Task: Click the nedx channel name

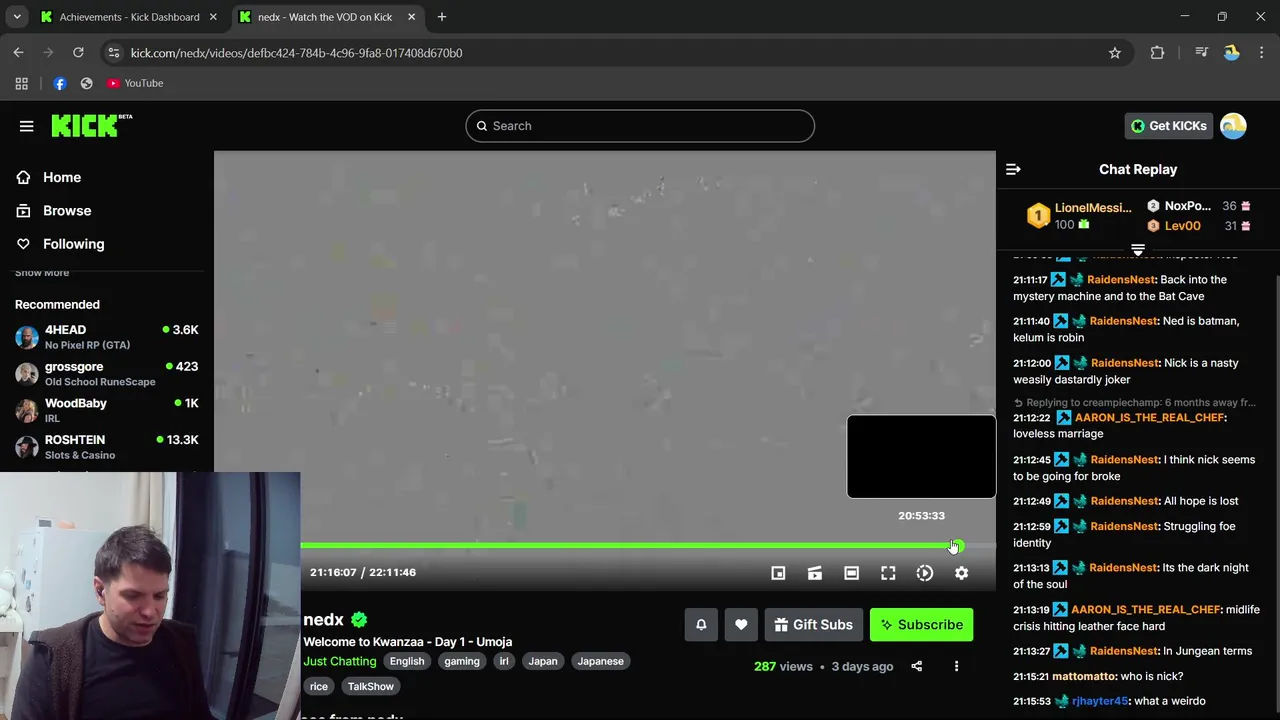Action: [323, 620]
